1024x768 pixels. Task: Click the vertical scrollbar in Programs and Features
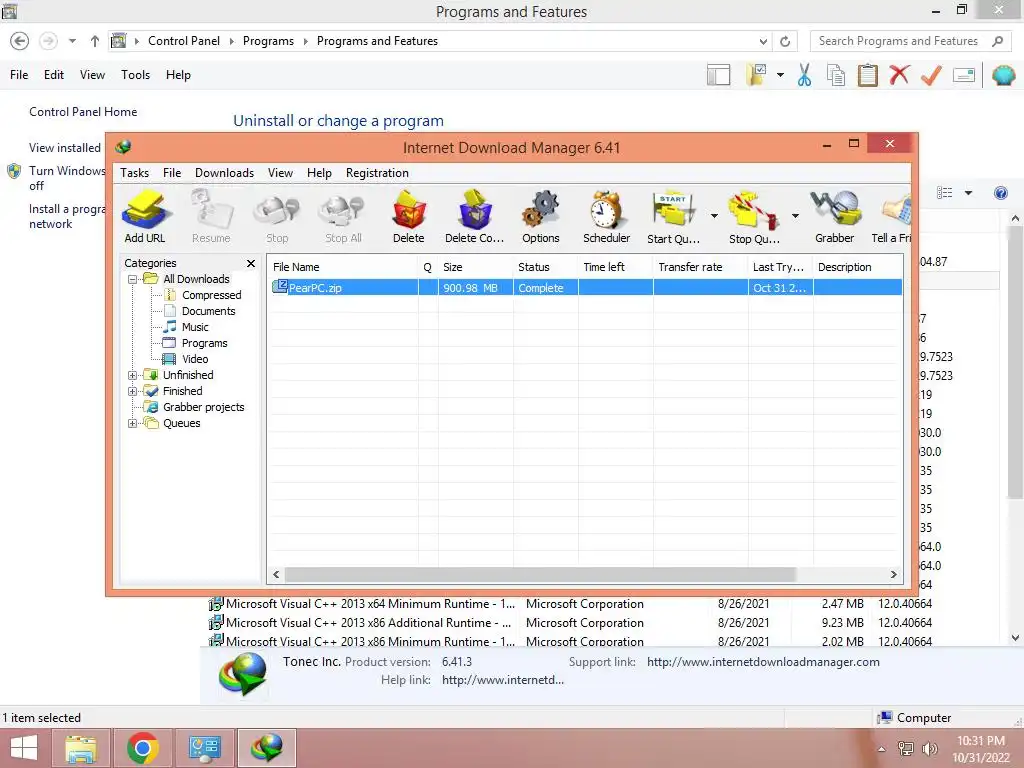pos(1015,362)
